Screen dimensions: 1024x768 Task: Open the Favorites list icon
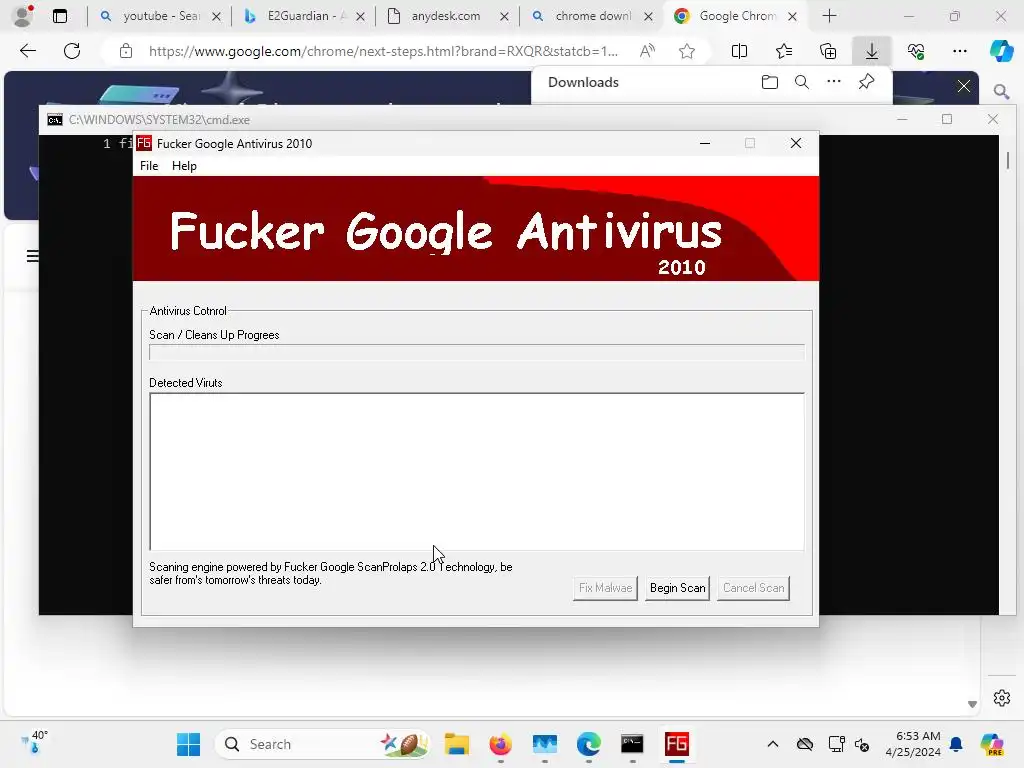coord(784,51)
